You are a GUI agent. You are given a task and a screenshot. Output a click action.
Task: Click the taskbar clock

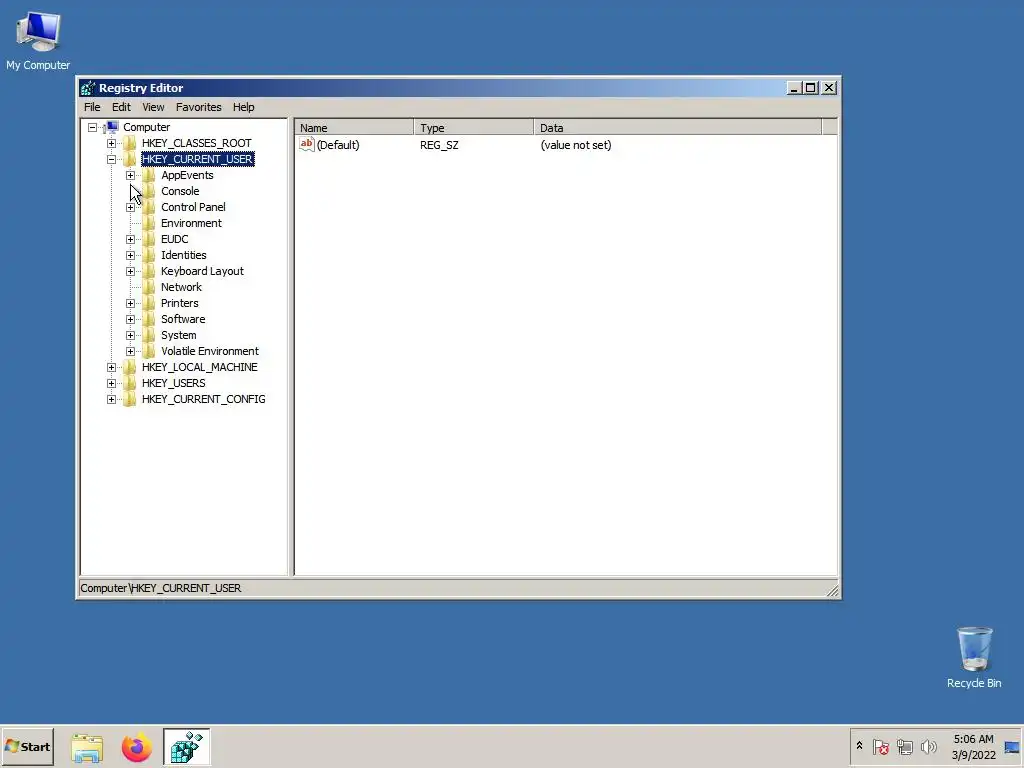(x=973, y=746)
